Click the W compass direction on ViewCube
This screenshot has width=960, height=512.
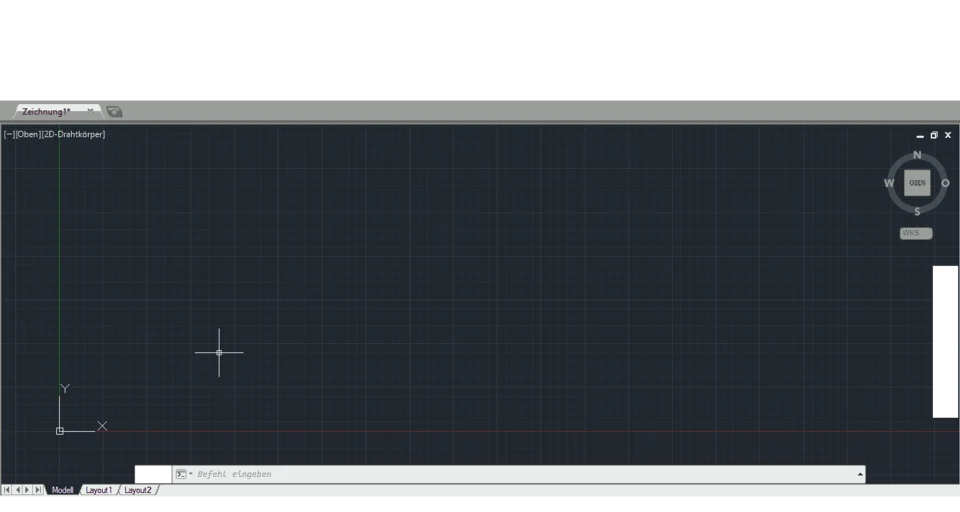(x=889, y=183)
